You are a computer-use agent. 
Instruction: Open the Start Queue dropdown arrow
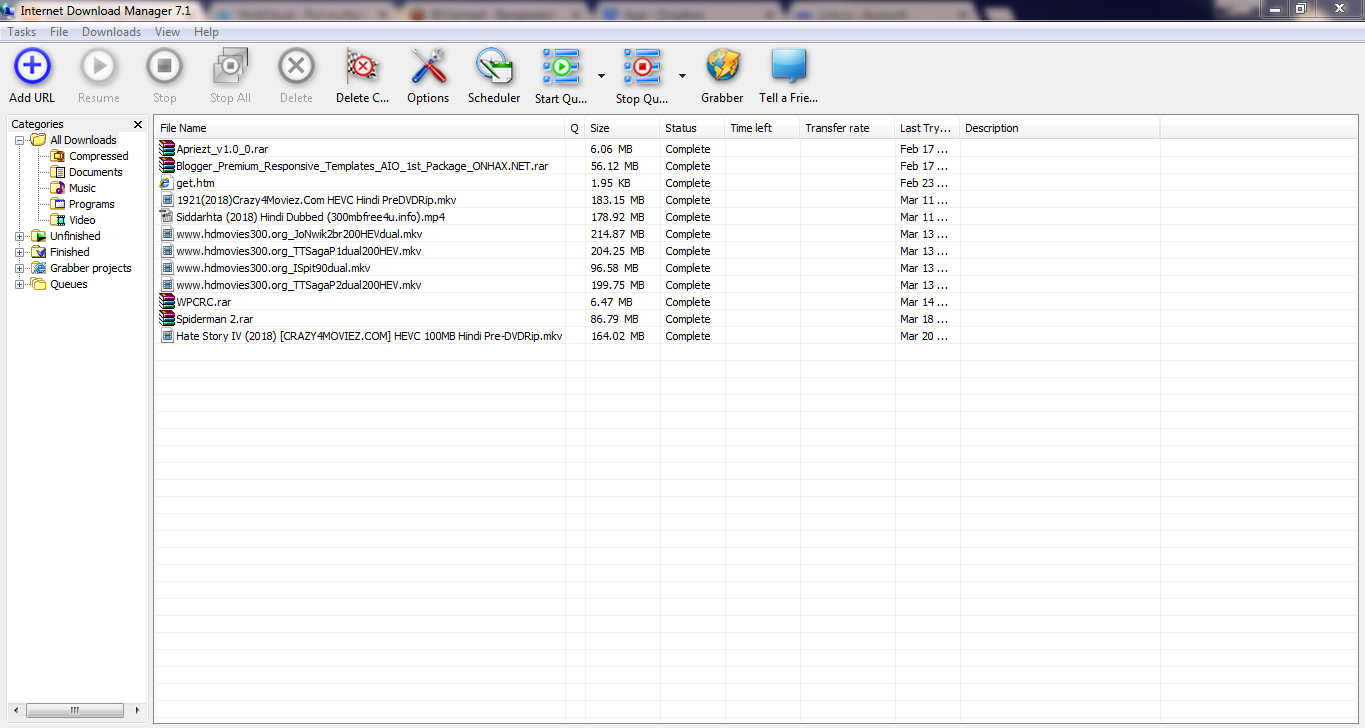click(x=601, y=76)
